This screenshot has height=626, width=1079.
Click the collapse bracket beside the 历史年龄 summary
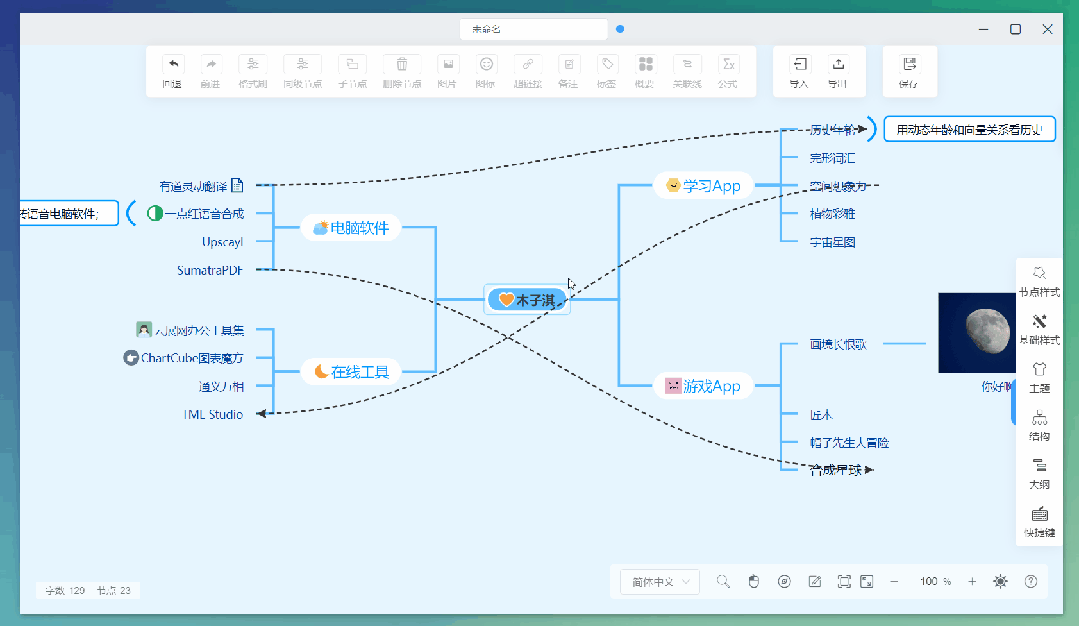pyautogui.click(x=872, y=129)
